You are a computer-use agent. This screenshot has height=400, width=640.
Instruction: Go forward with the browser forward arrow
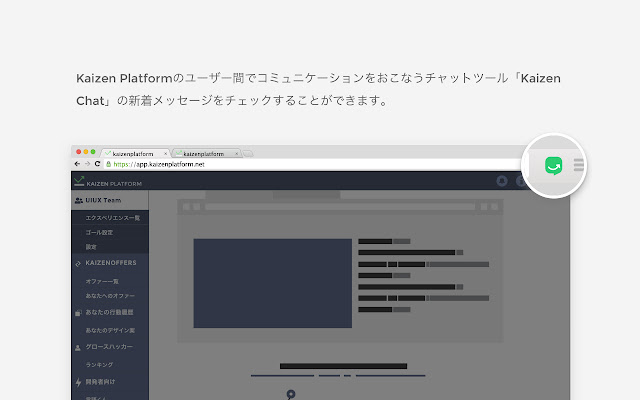(x=87, y=164)
